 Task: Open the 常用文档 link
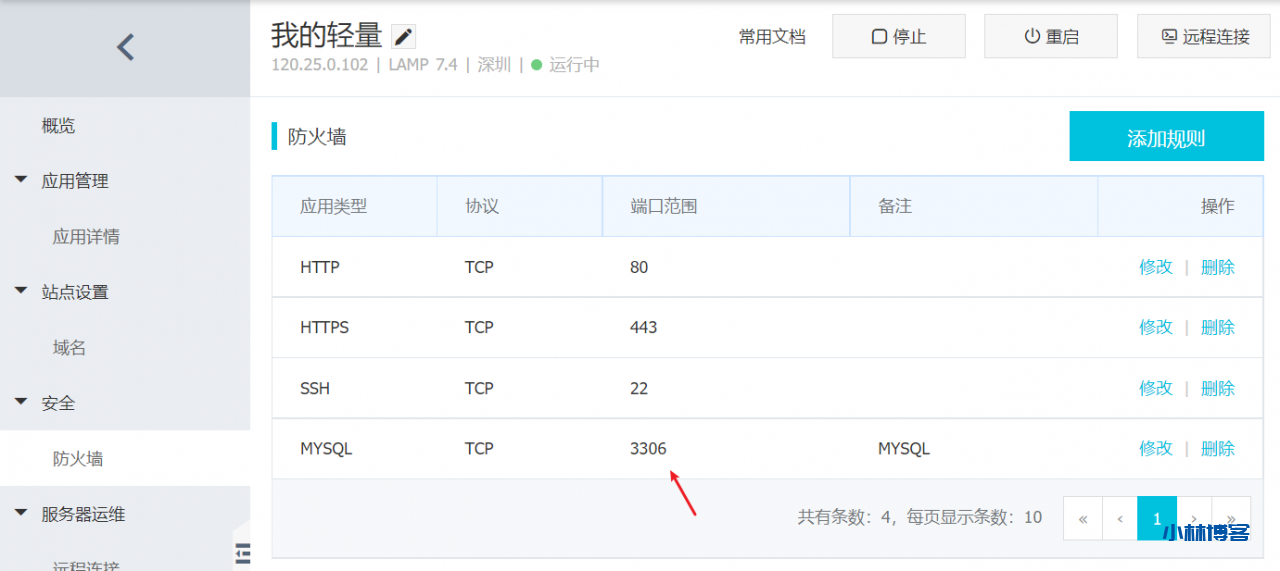pyautogui.click(x=772, y=37)
